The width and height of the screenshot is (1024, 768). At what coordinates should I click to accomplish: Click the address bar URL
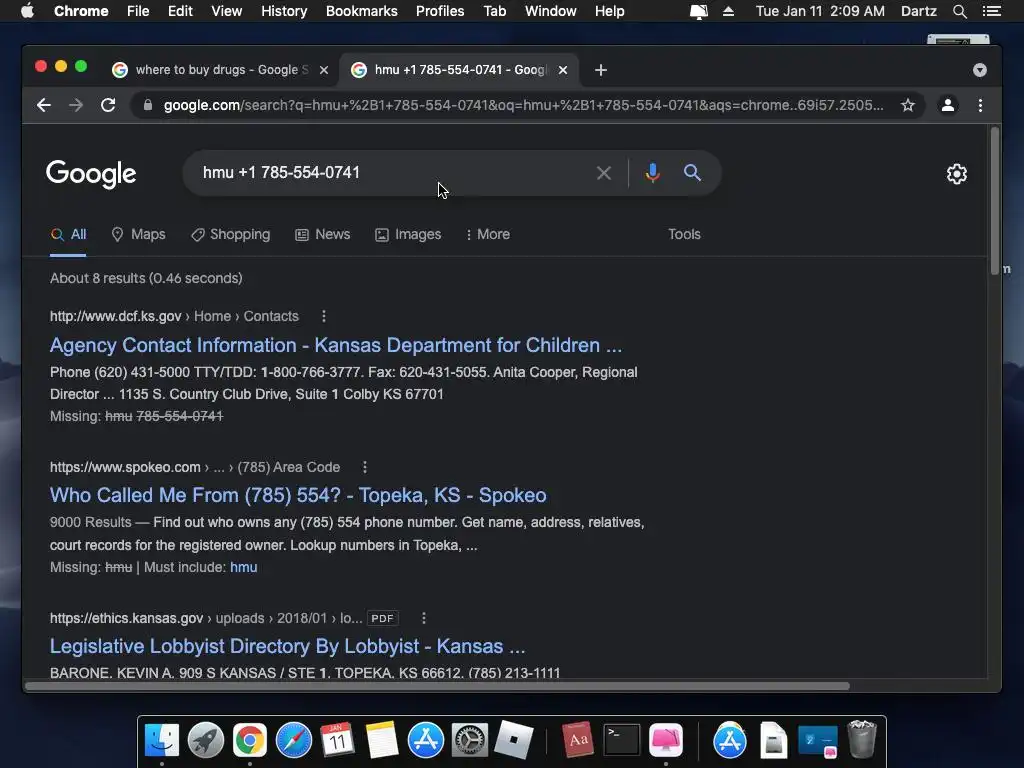[x=523, y=105]
